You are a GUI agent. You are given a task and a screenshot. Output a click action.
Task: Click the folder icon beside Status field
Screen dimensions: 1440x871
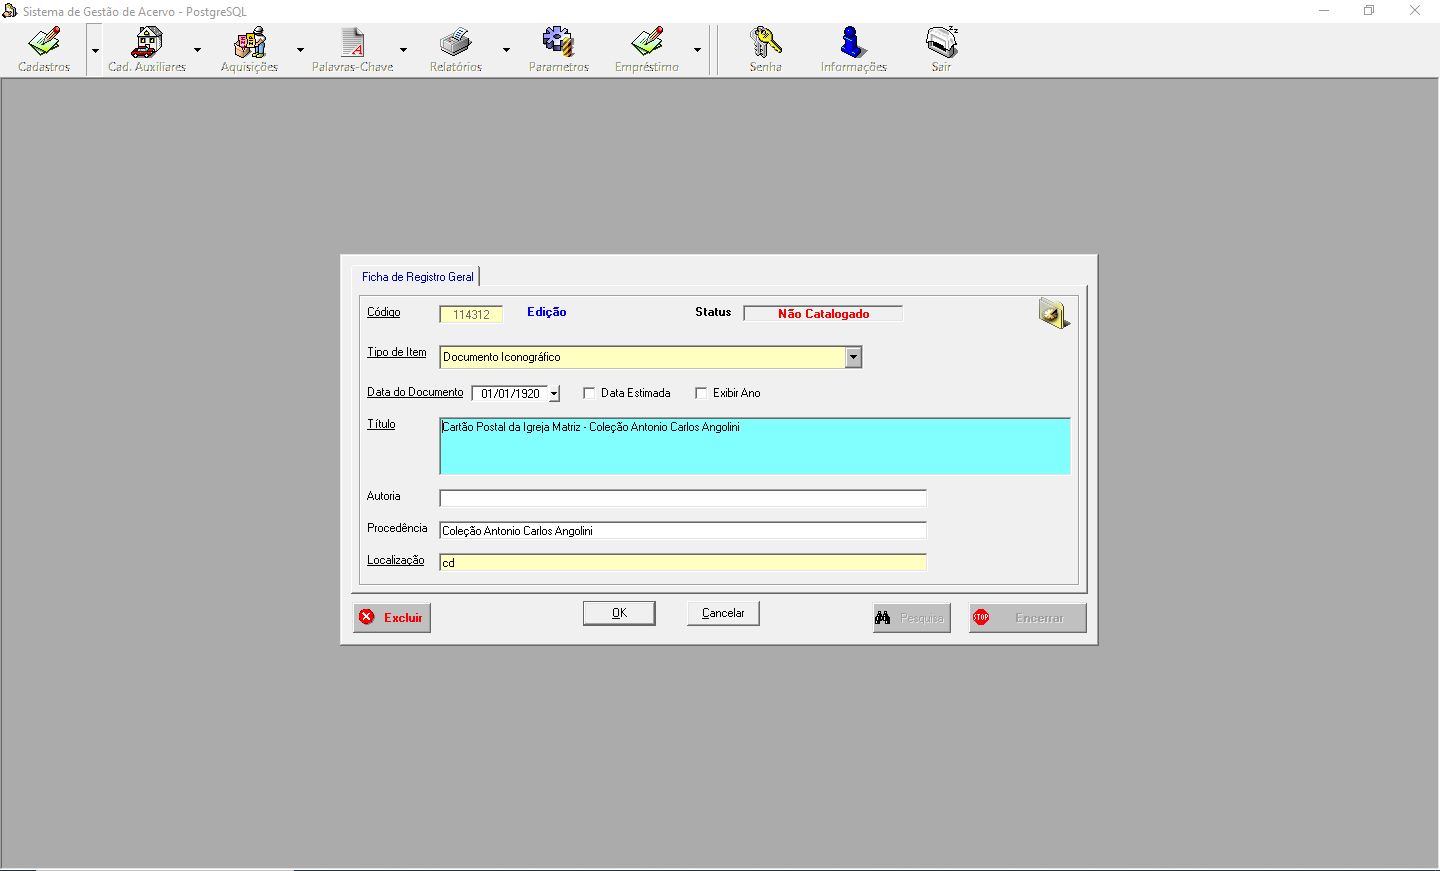pos(1053,314)
